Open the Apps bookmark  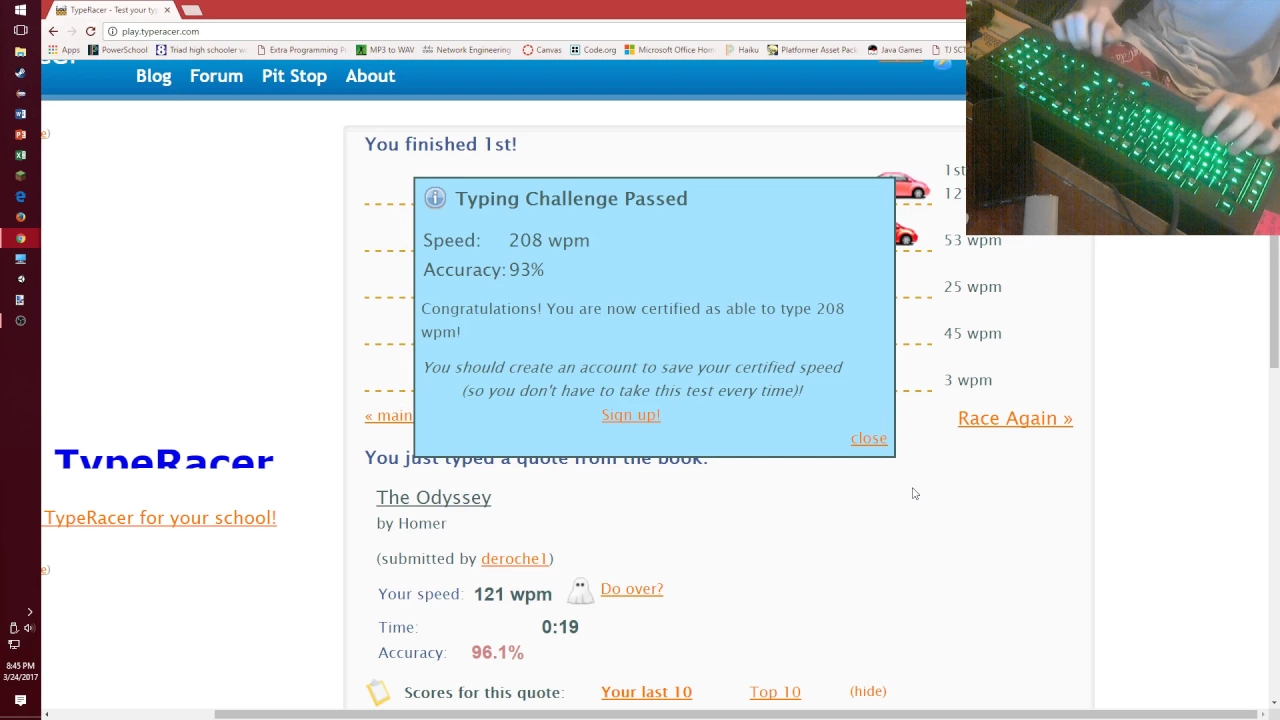click(x=64, y=50)
